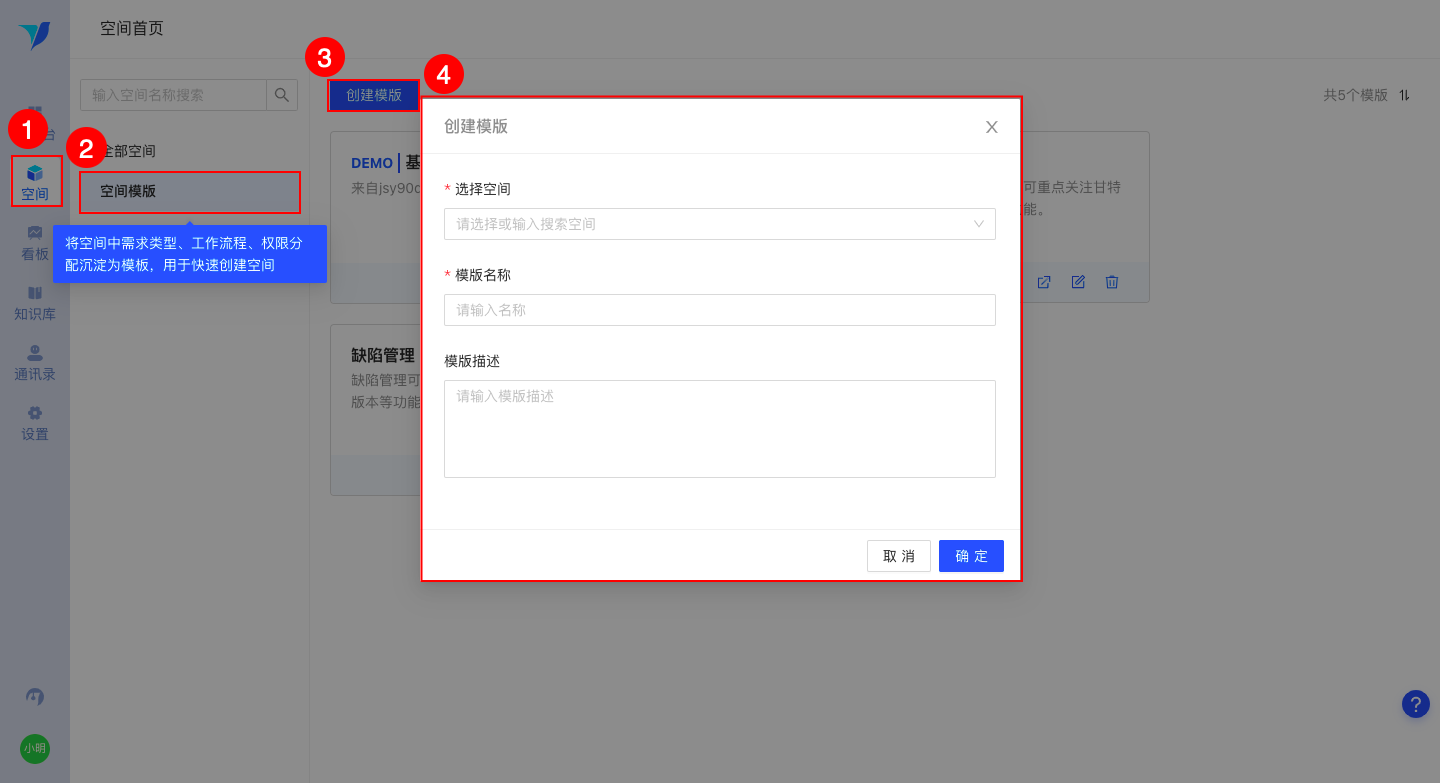Focus the 模版名称 name input field
This screenshot has width=1440, height=783.
coord(720,310)
